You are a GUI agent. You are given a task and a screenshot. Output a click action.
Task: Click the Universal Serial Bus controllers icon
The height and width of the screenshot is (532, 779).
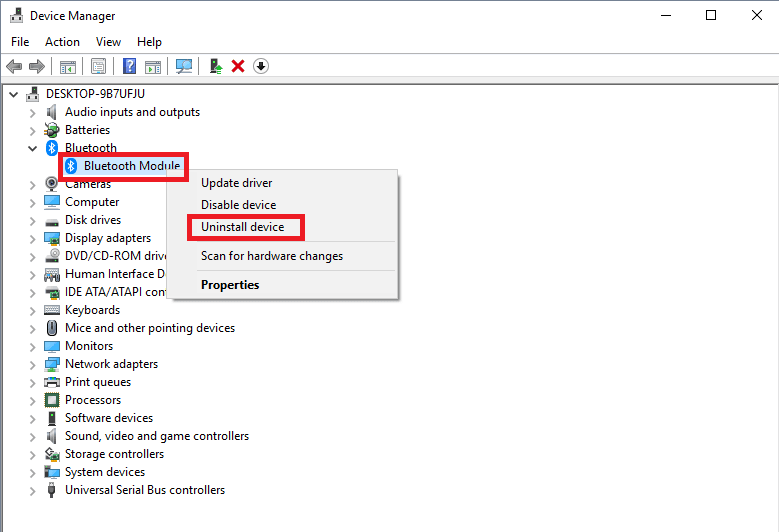coord(51,490)
